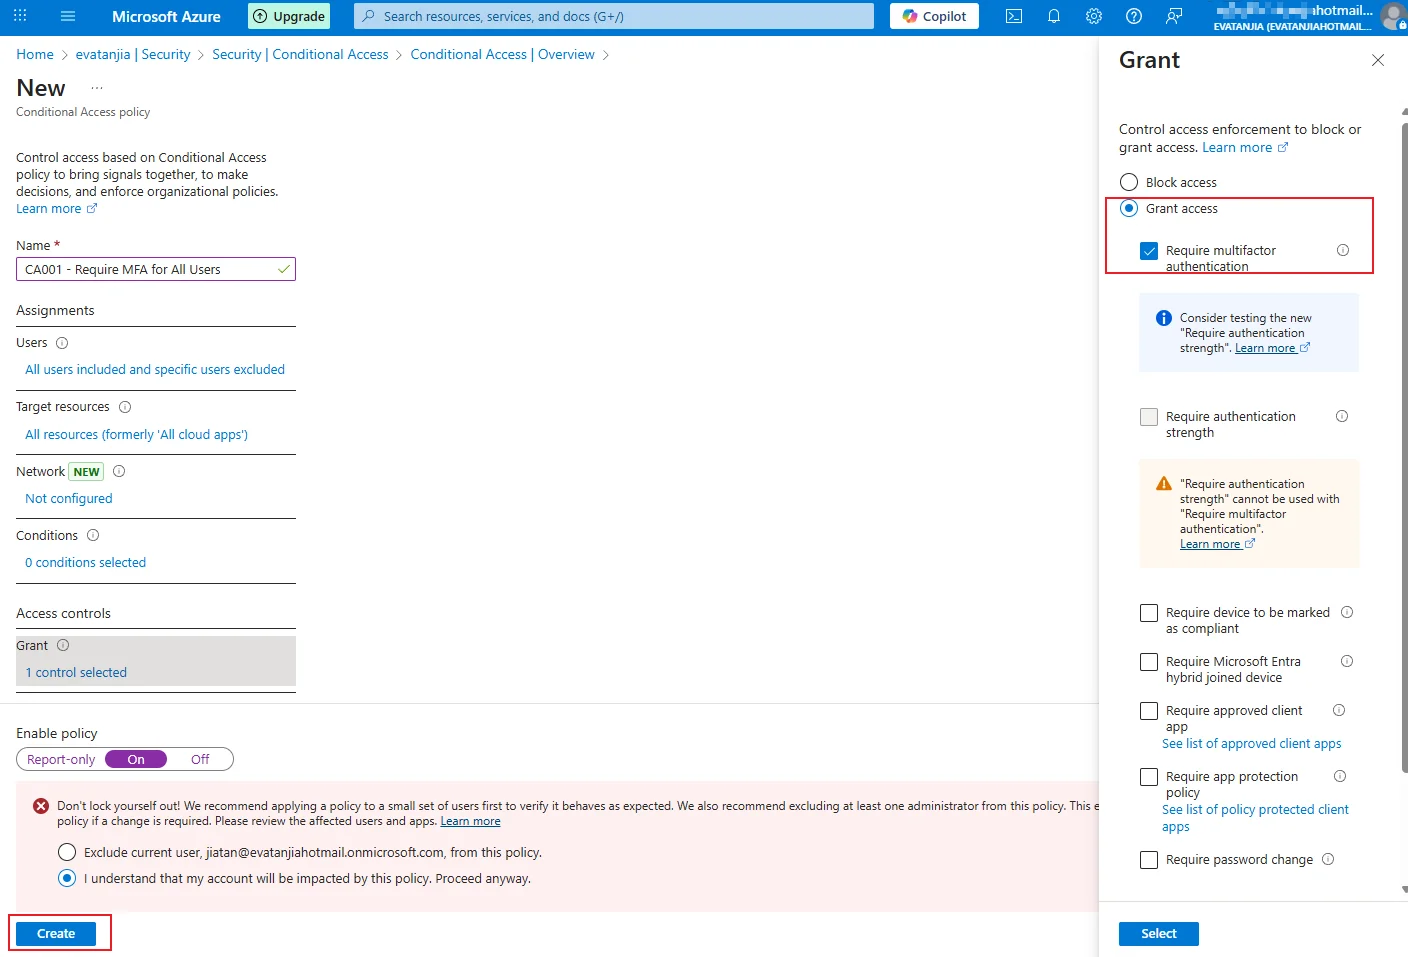The image size is (1408, 957).
Task: Open the account avatar menu
Action: 1393,16
